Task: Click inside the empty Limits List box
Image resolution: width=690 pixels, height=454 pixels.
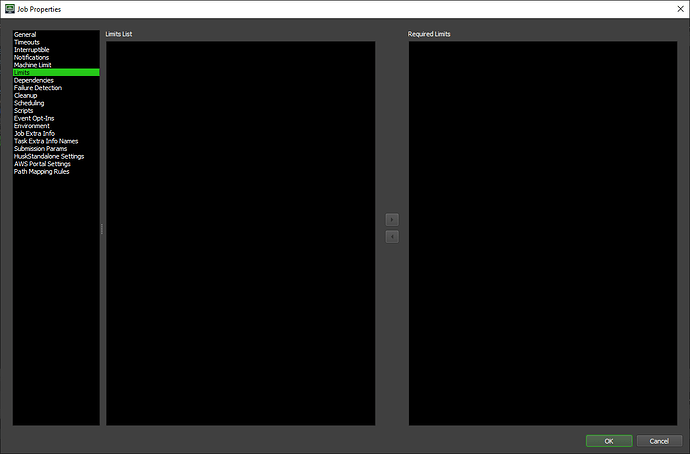Action: pyautogui.click(x=241, y=233)
